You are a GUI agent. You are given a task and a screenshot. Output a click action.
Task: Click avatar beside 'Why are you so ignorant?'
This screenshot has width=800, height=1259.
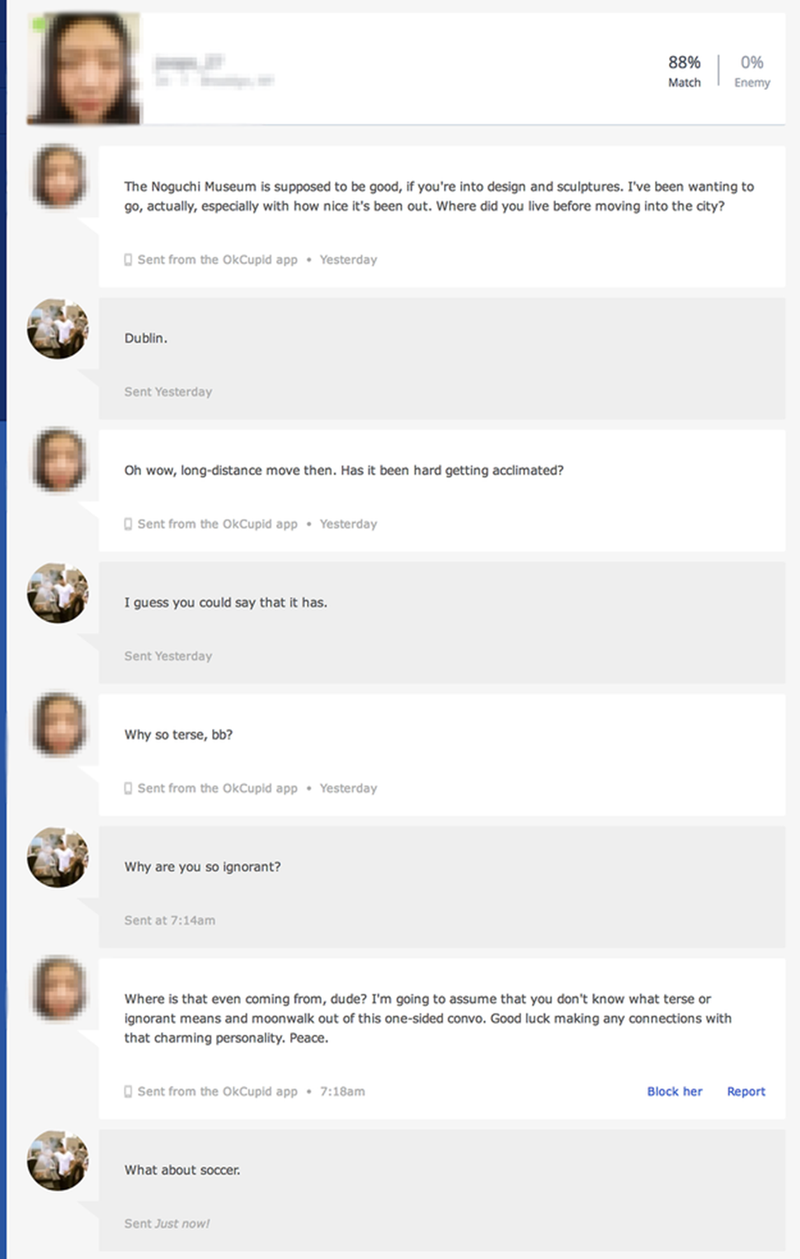click(x=58, y=857)
